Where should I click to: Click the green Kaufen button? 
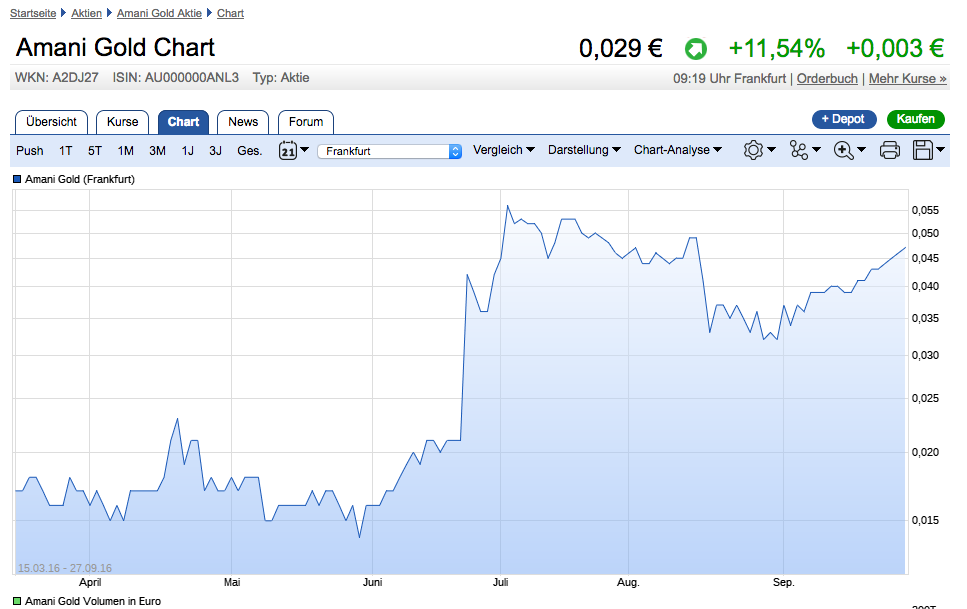coord(915,119)
